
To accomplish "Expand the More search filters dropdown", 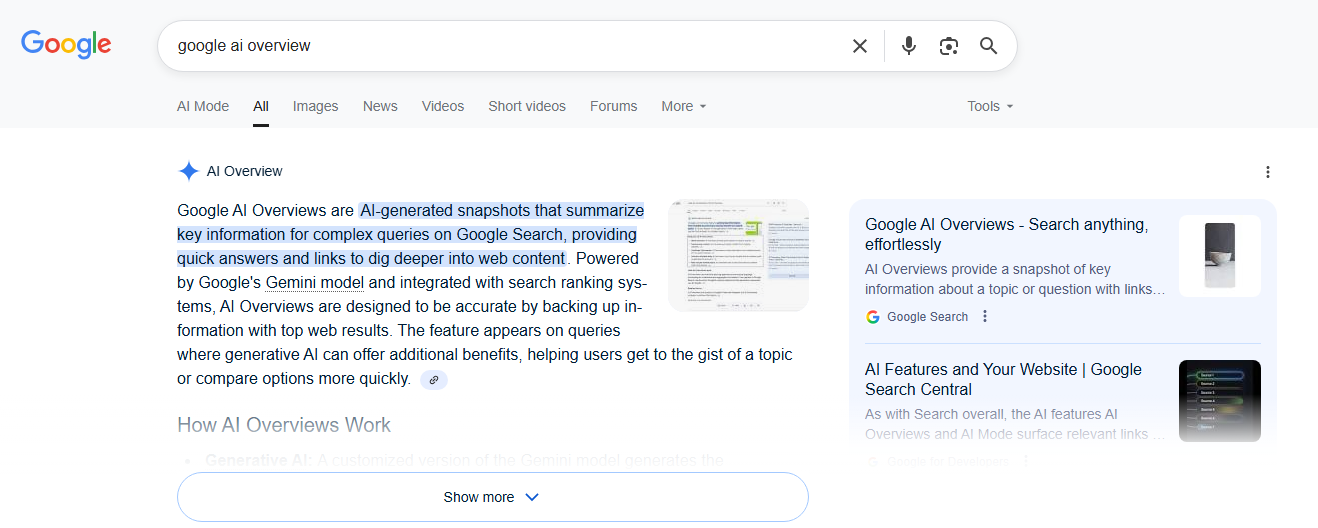I will tap(684, 106).
